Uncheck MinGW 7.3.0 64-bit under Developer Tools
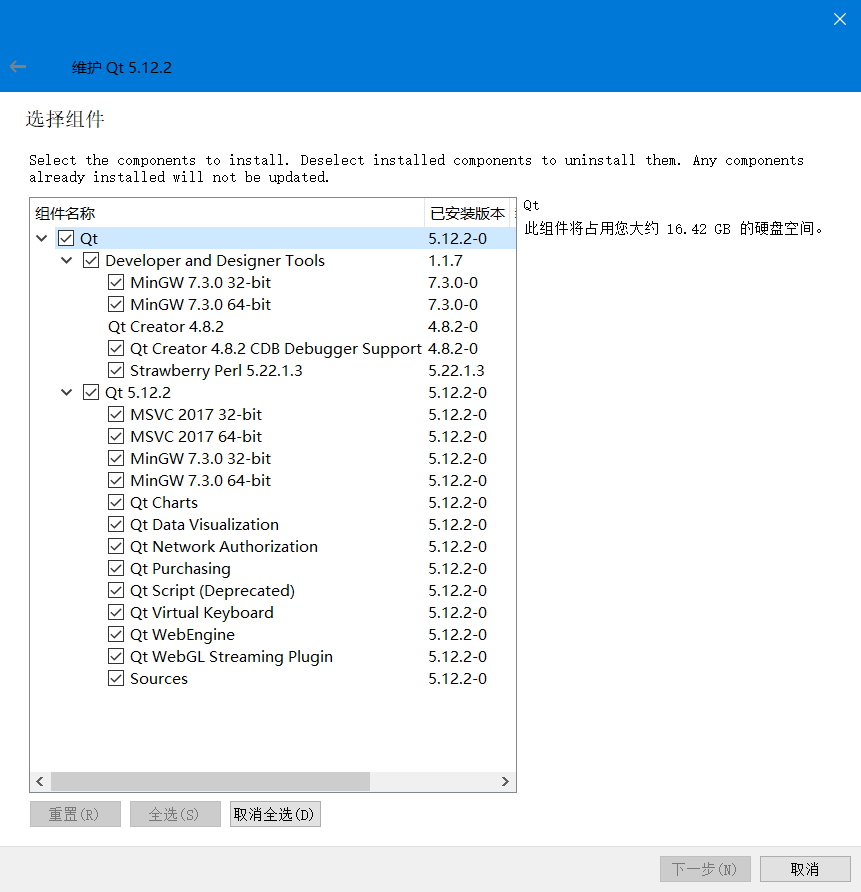The width and height of the screenshot is (861, 892). (x=116, y=304)
